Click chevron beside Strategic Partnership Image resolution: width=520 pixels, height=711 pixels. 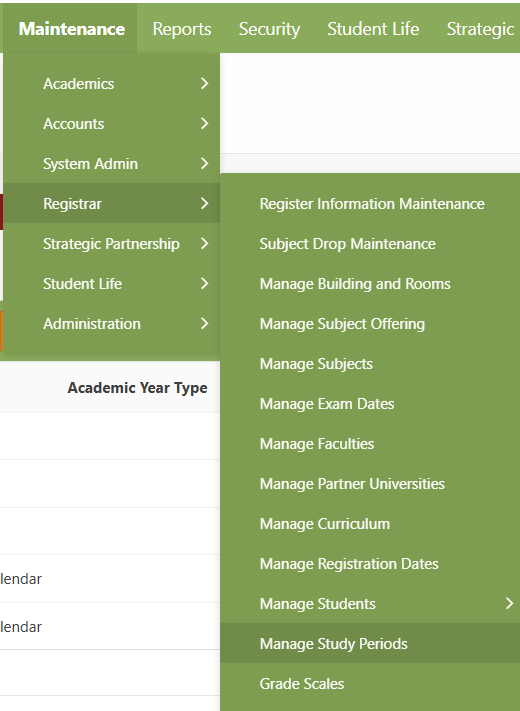click(x=204, y=243)
